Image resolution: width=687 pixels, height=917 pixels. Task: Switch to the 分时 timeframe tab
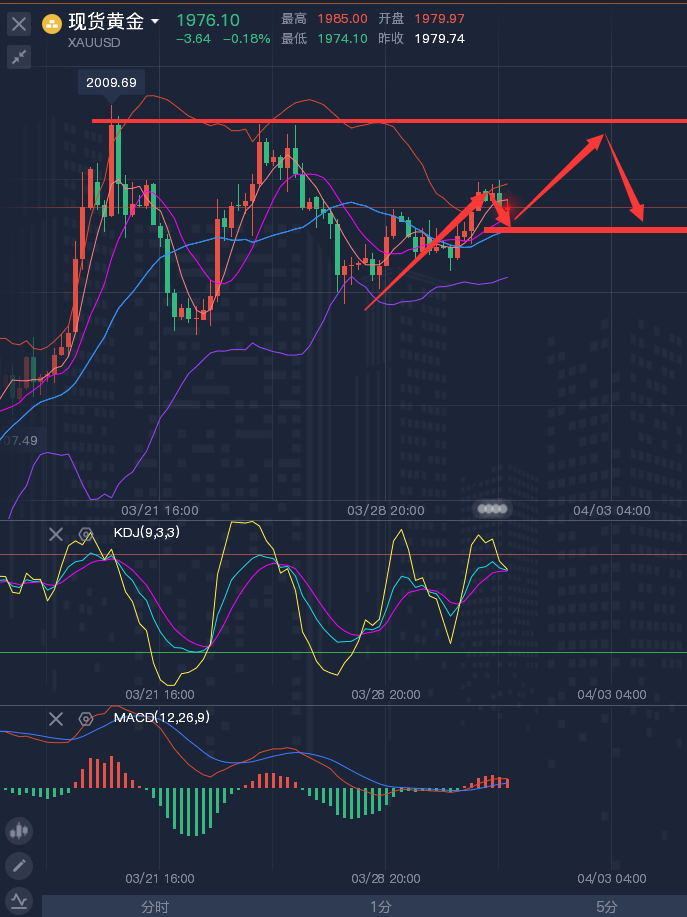coord(155,906)
